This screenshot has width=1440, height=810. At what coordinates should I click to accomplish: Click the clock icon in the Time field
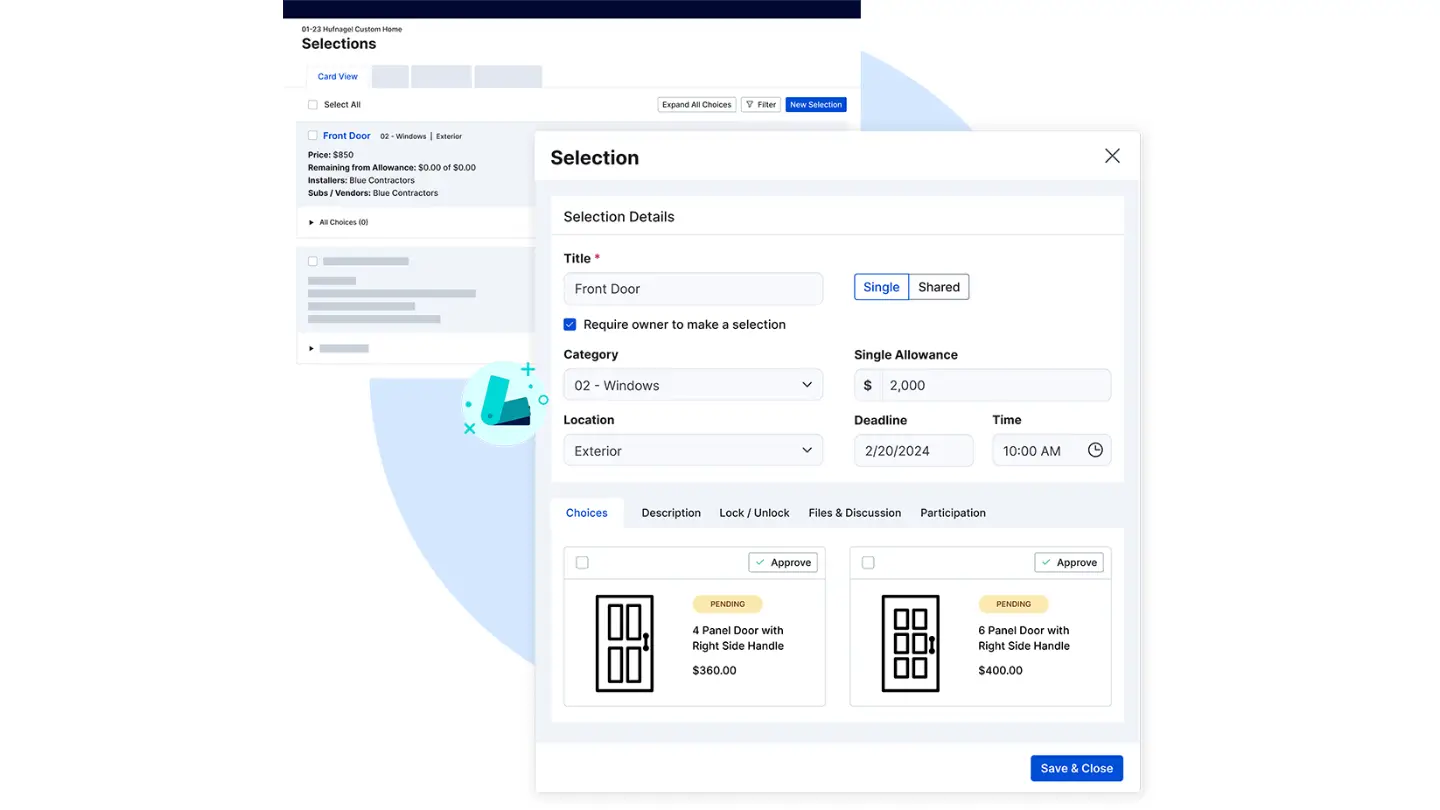(1095, 450)
